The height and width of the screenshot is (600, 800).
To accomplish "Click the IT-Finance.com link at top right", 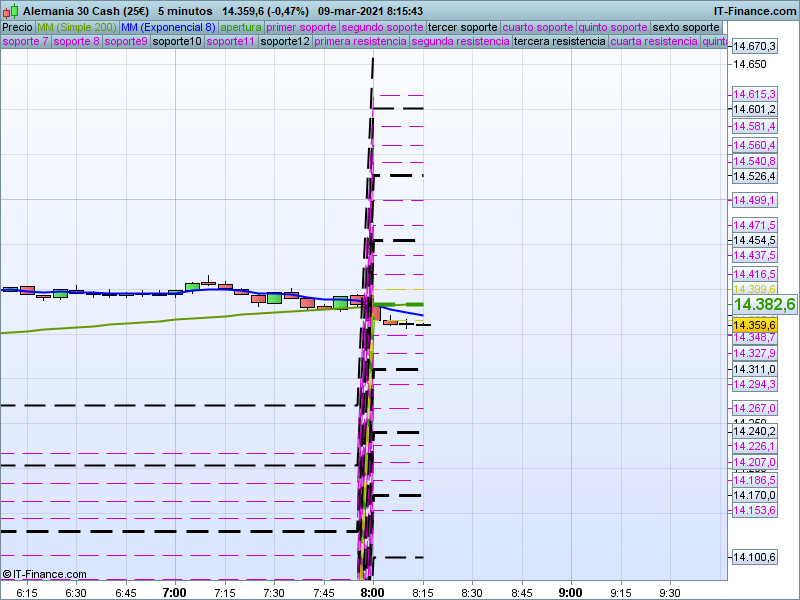I will tap(755, 10).
